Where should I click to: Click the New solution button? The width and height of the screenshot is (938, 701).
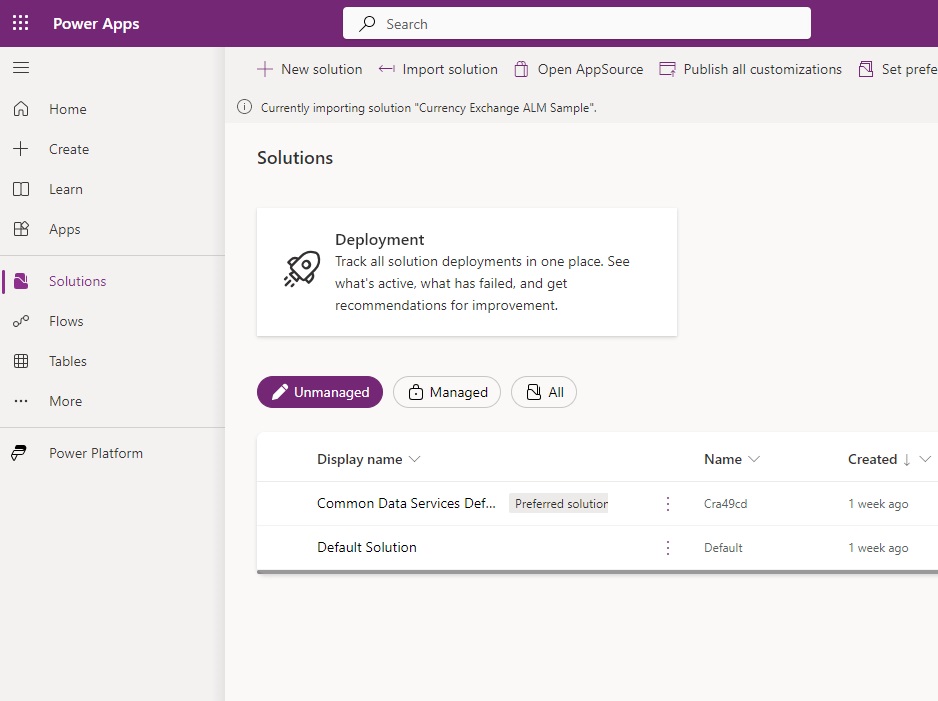point(310,69)
